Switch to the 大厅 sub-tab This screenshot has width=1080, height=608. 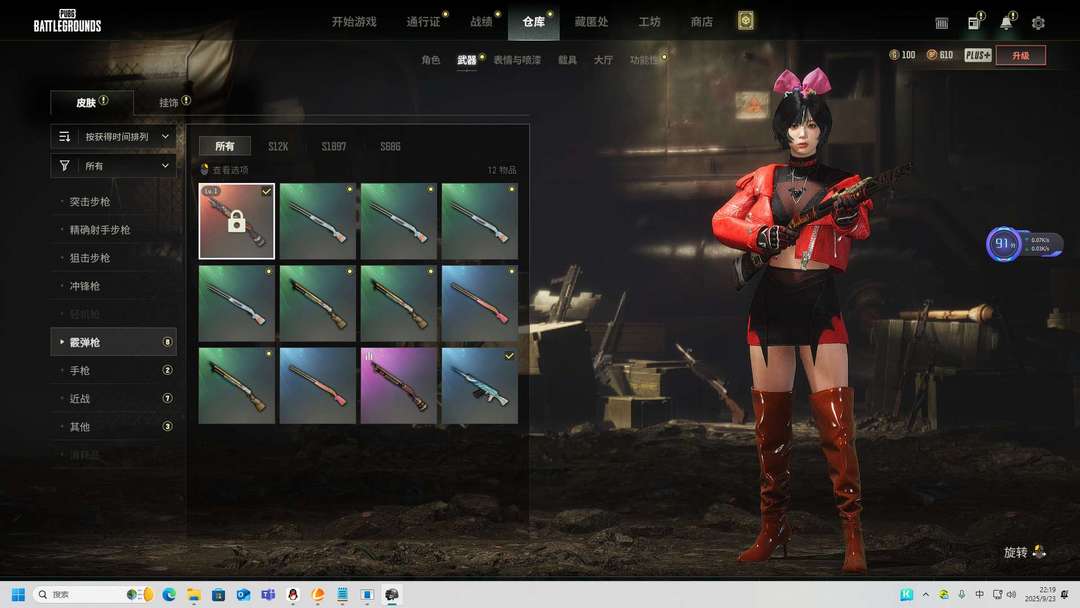tap(603, 60)
